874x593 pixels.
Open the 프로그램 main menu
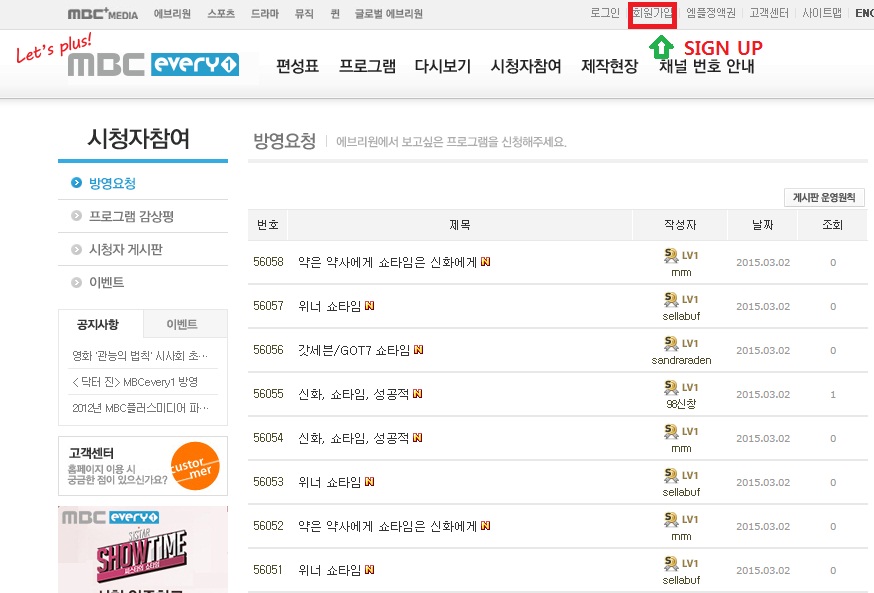click(x=367, y=66)
